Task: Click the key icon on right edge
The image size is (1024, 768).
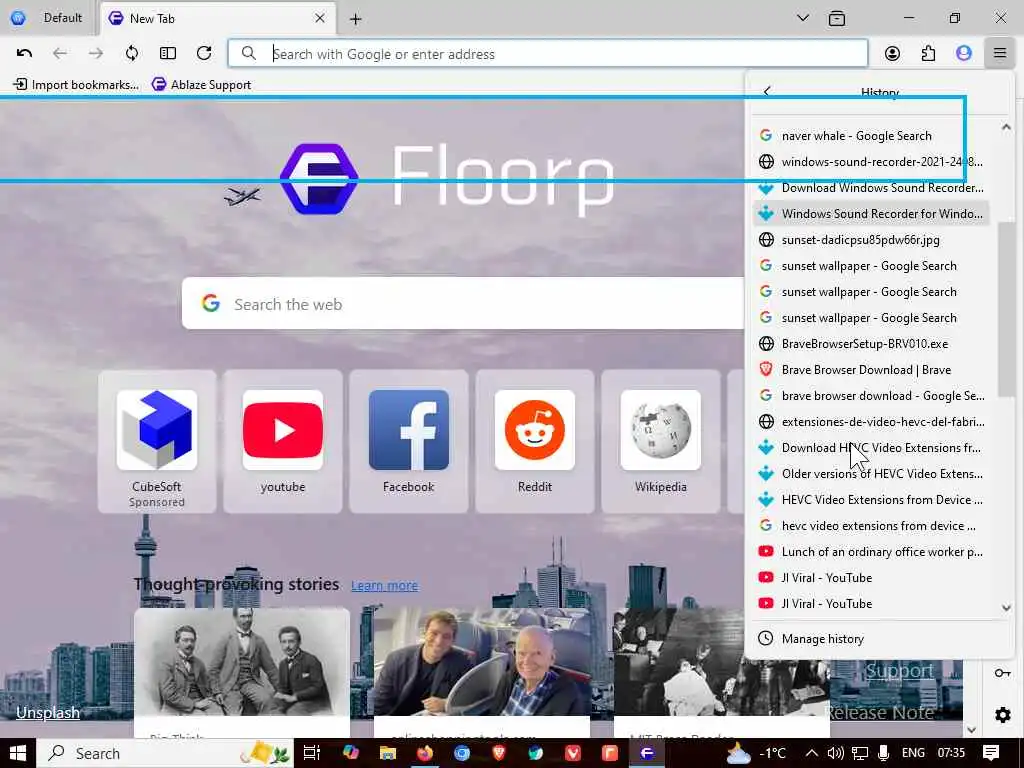Action: (1002, 673)
